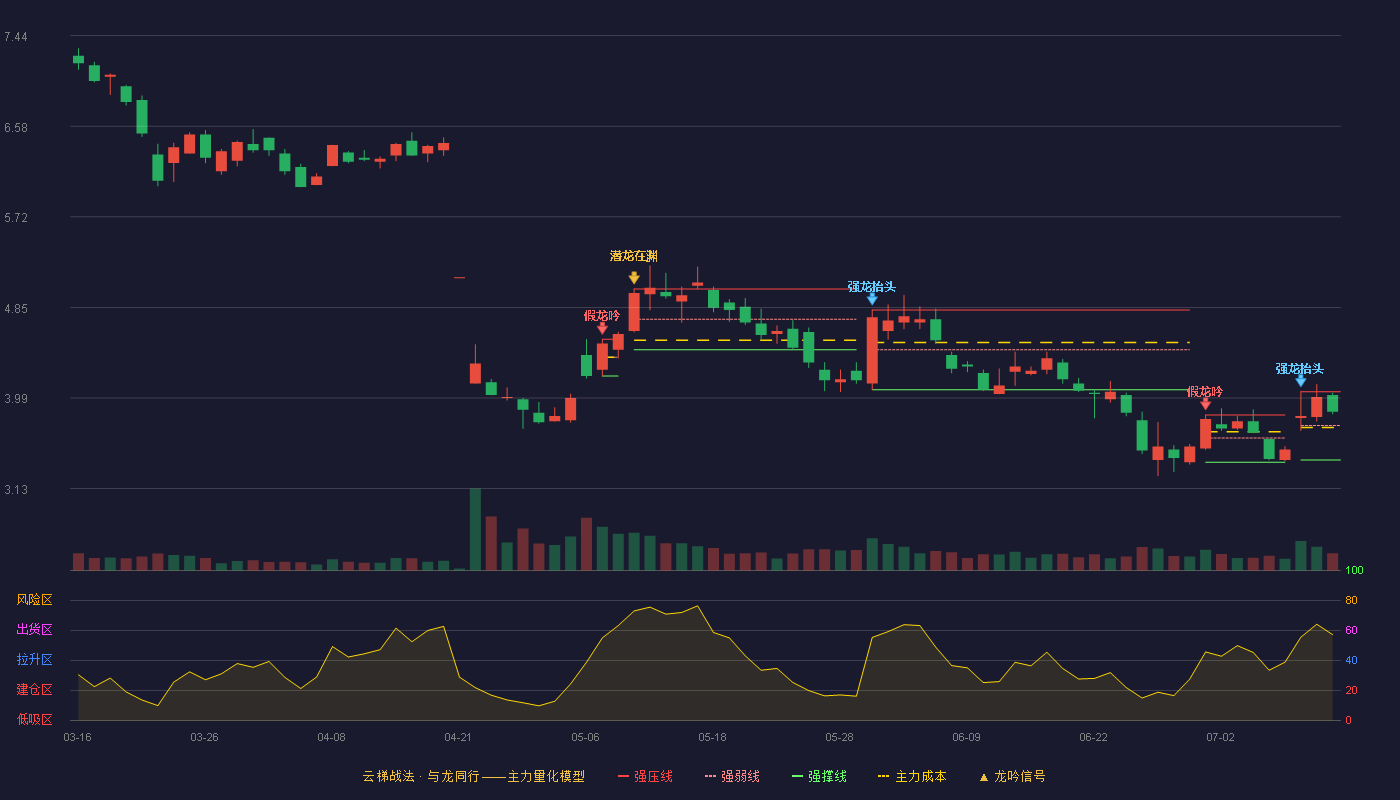The image size is (1400, 800).
Task: Click the 03-26 date label
Action: 204,737
